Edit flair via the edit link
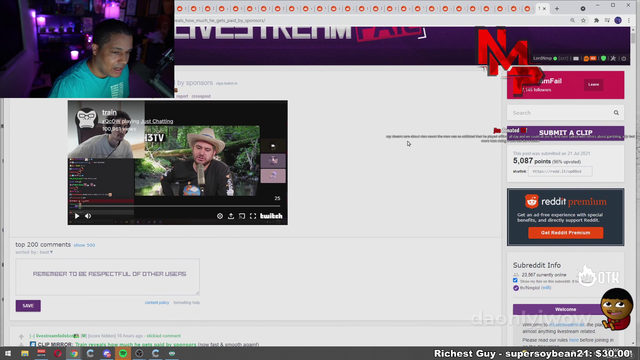The width and height of the screenshot is (640, 360). tap(546, 288)
